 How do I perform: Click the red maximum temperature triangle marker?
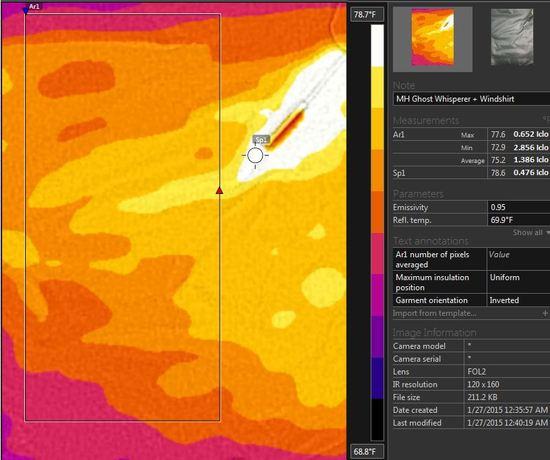220,191
